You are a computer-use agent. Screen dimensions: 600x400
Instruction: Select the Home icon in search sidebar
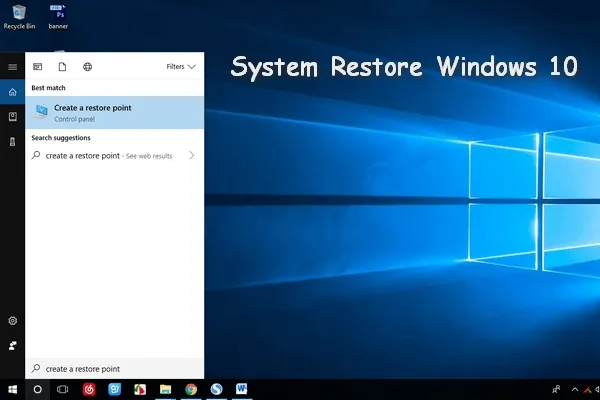12,92
